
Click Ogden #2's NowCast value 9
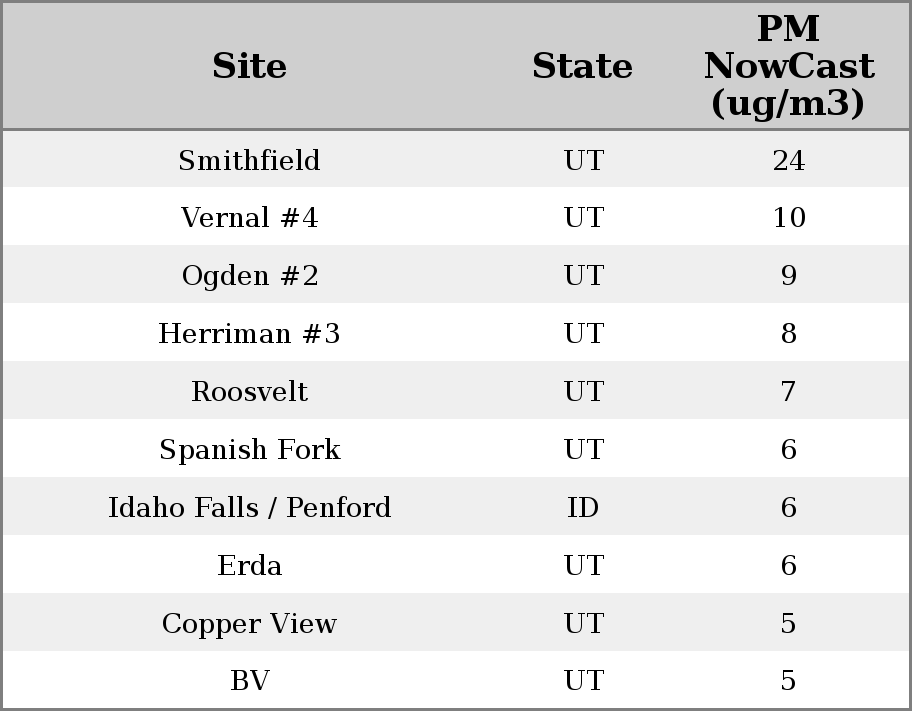click(x=788, y=276)
